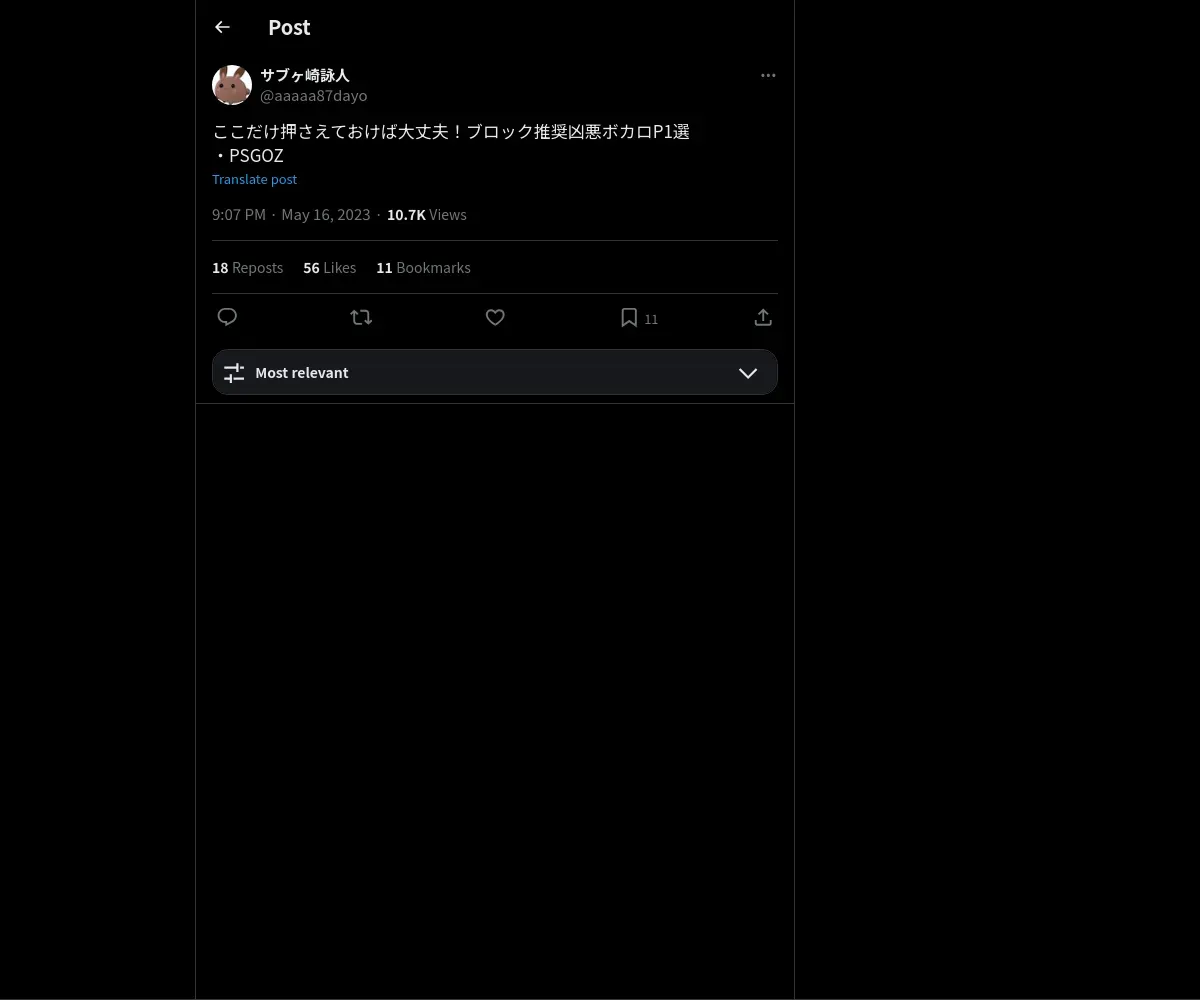View the 56 Likes list

330,267
